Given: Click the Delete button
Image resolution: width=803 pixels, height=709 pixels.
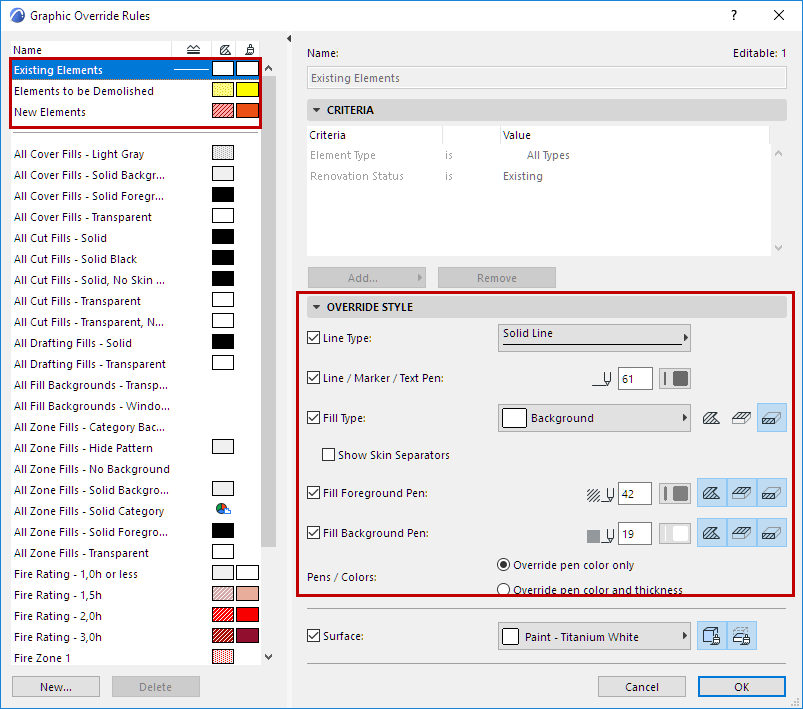Looking at the screenshot, I should [156, 686].
